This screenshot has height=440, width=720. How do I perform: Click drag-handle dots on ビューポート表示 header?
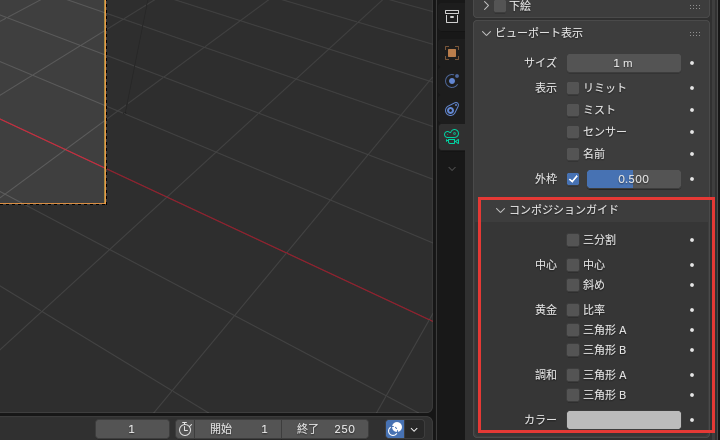pos(695,34)
